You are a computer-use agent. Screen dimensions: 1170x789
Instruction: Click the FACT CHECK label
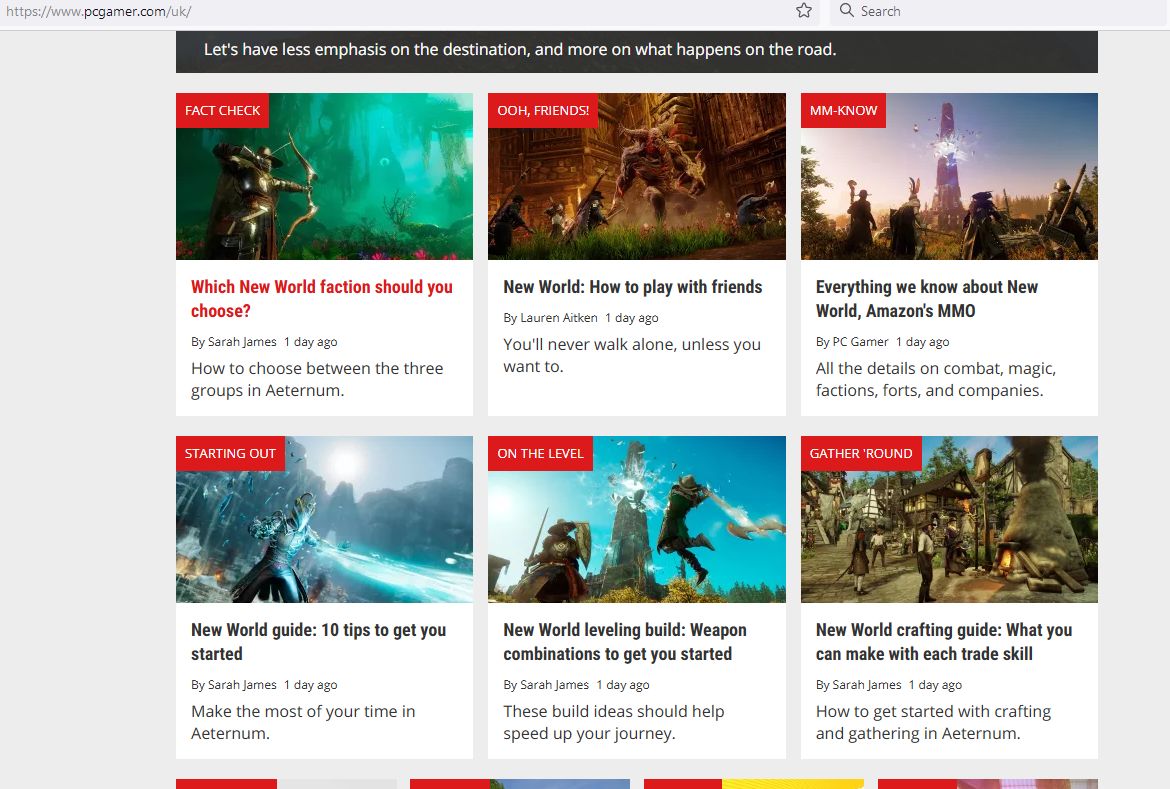pos(222,110)
